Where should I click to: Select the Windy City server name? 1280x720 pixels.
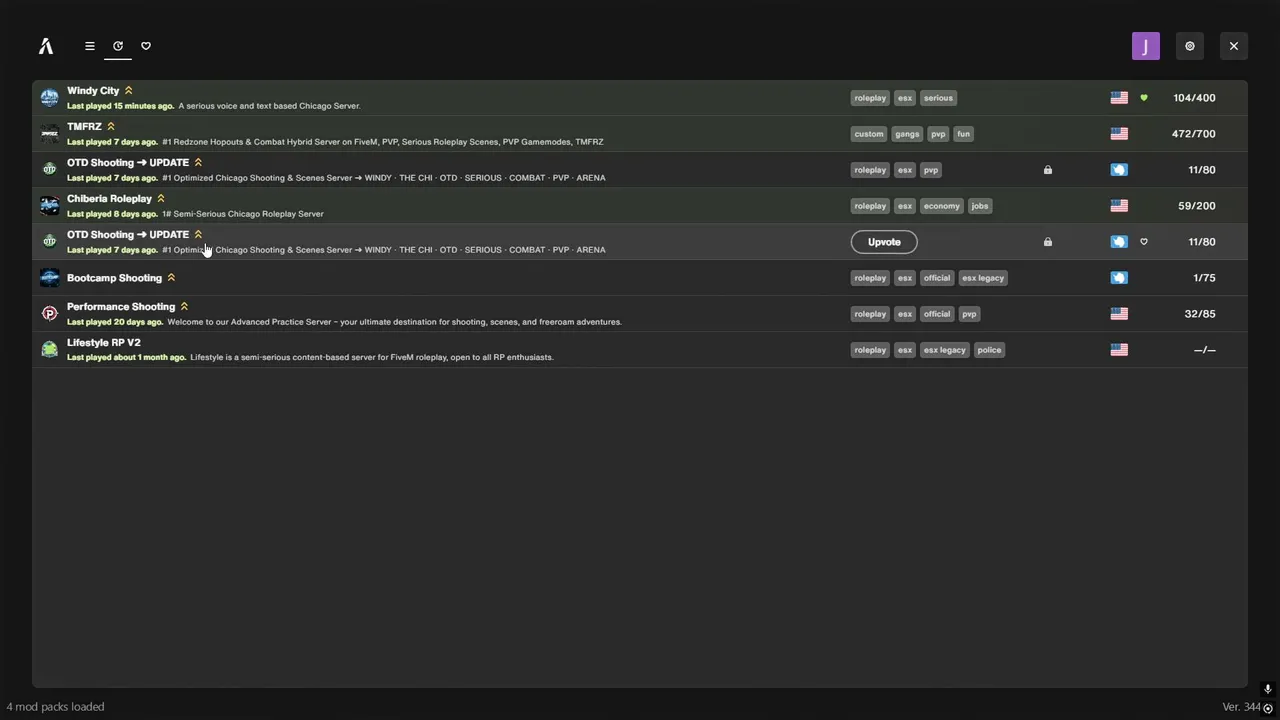click(x=93, y=91)
